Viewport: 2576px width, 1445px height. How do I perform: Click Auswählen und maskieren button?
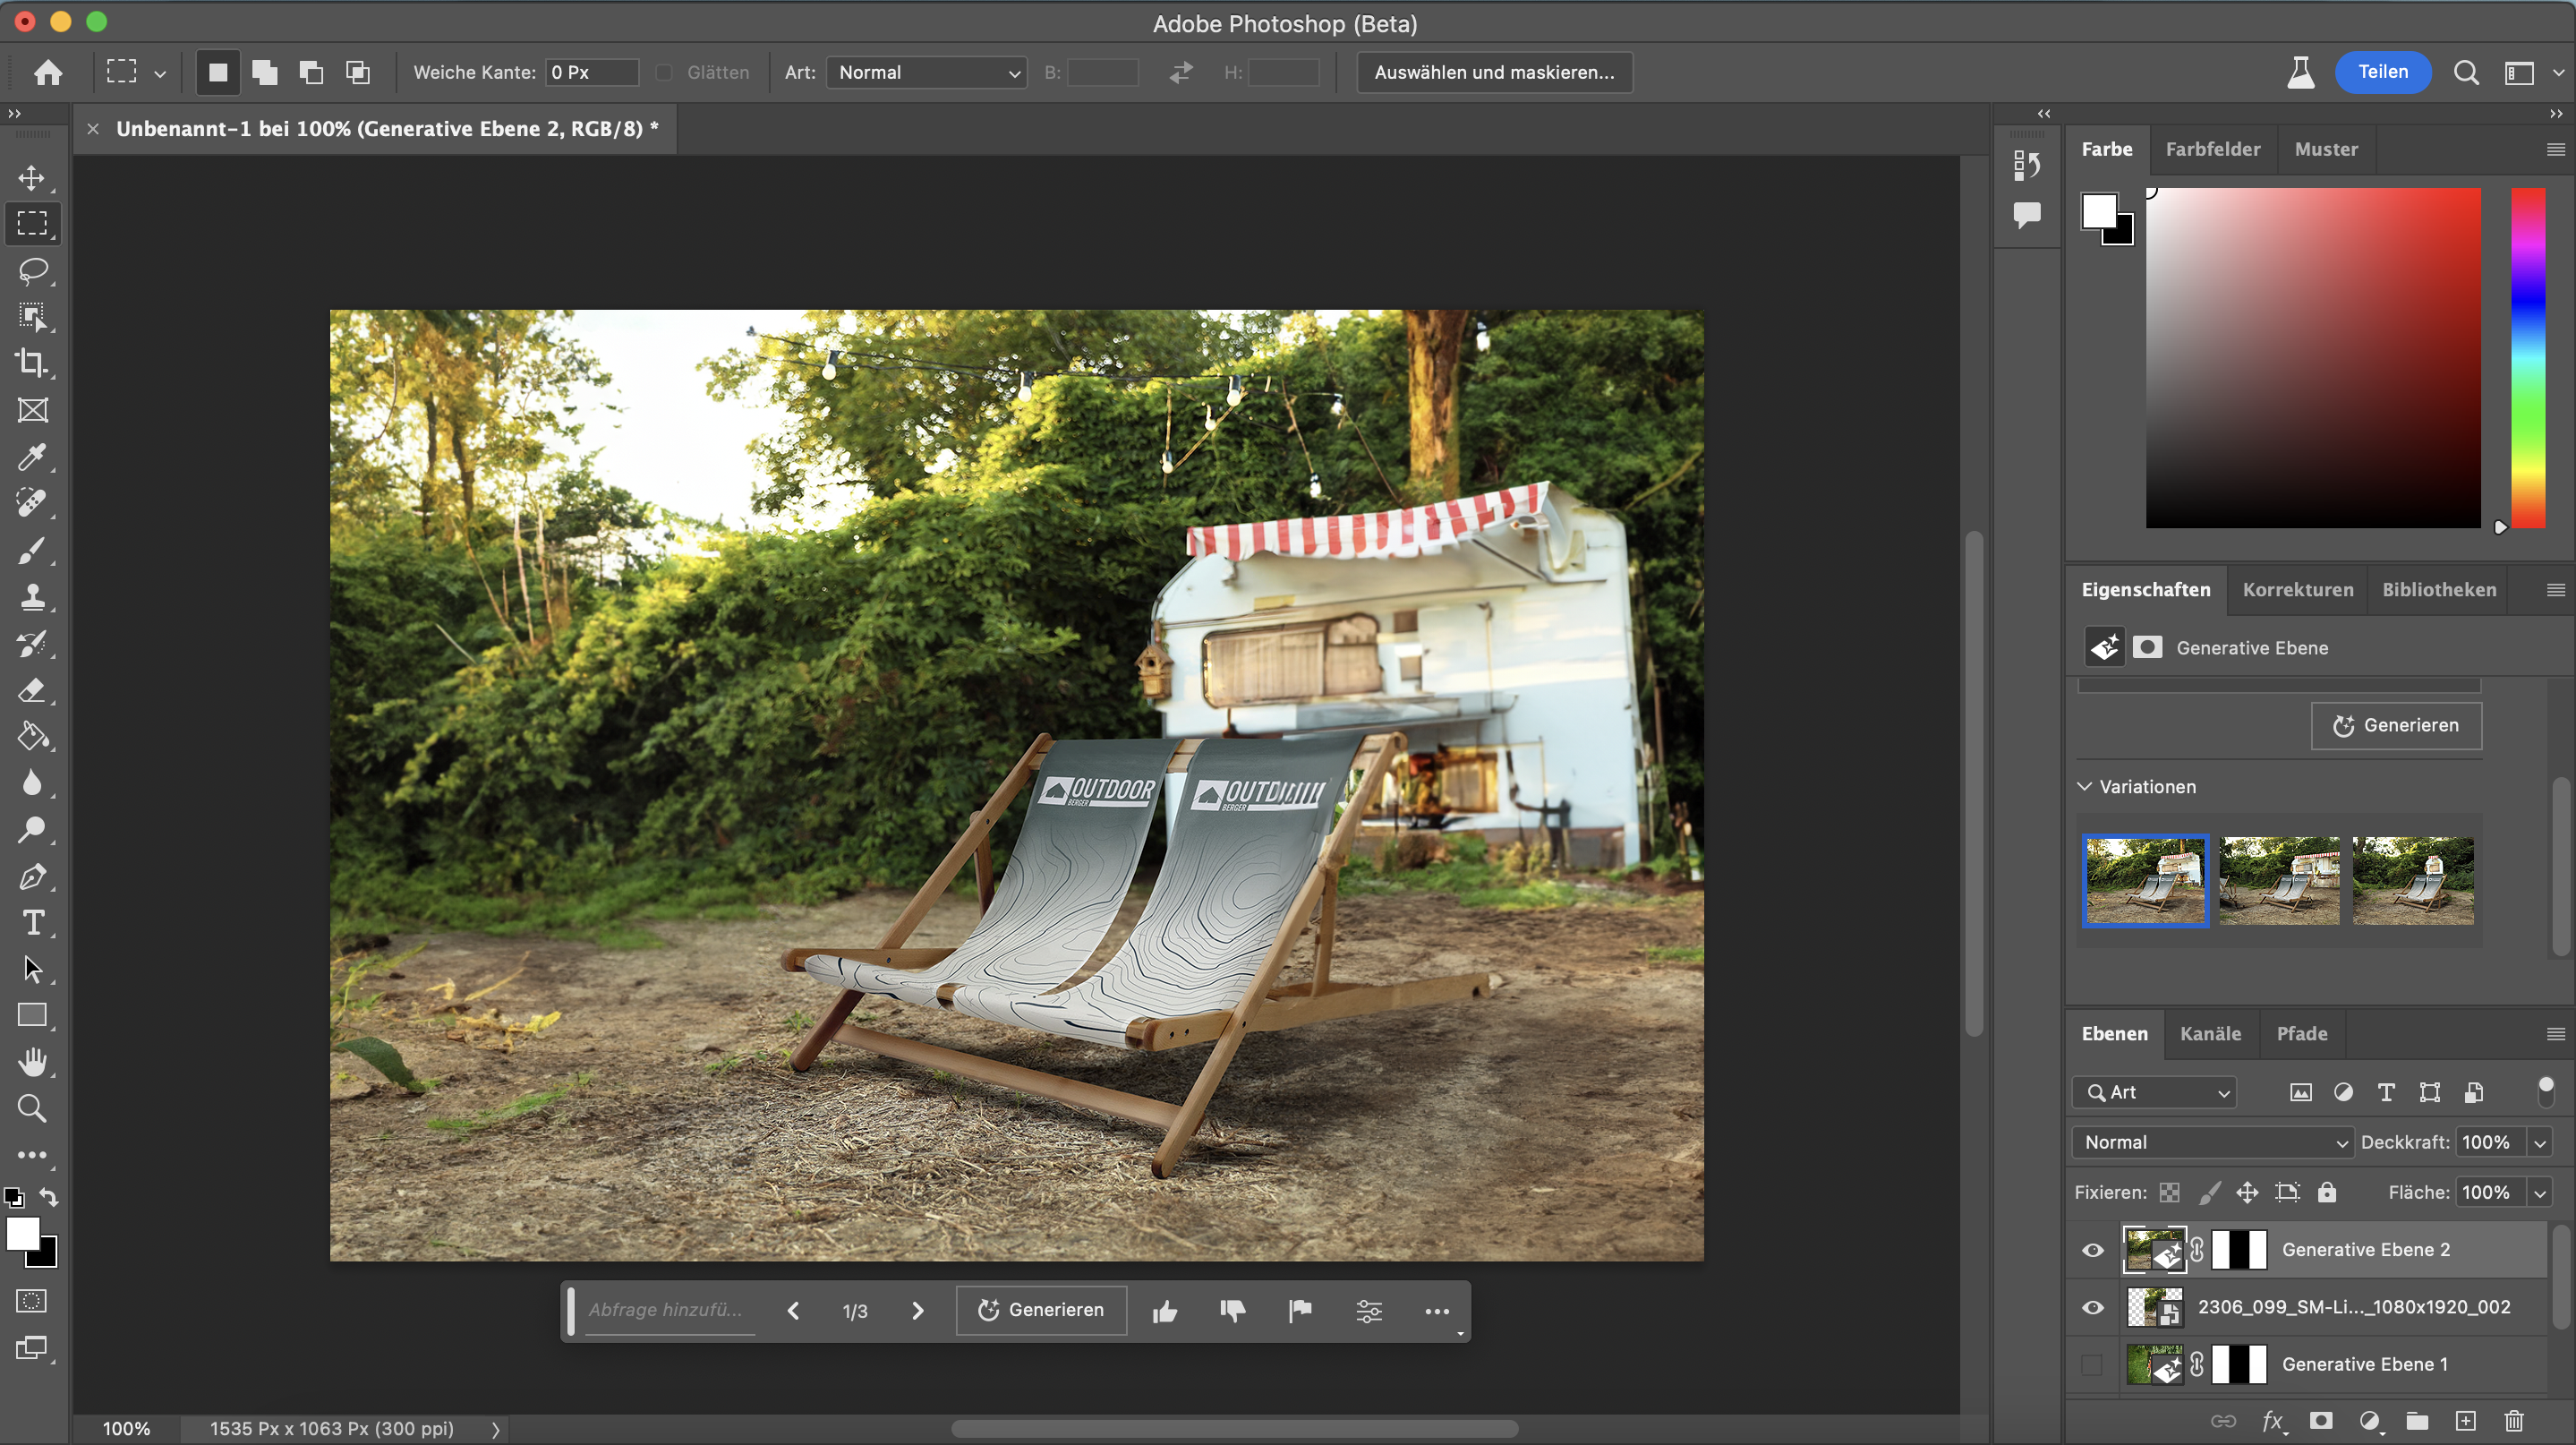point(1494,72)
